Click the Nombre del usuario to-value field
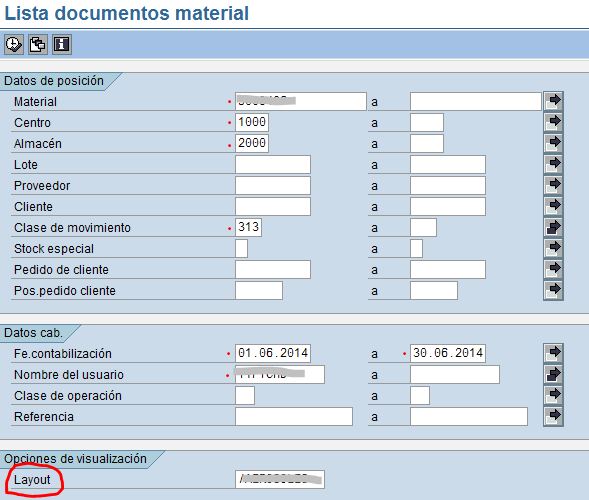The image size is (589, 500). pos(455,375)
